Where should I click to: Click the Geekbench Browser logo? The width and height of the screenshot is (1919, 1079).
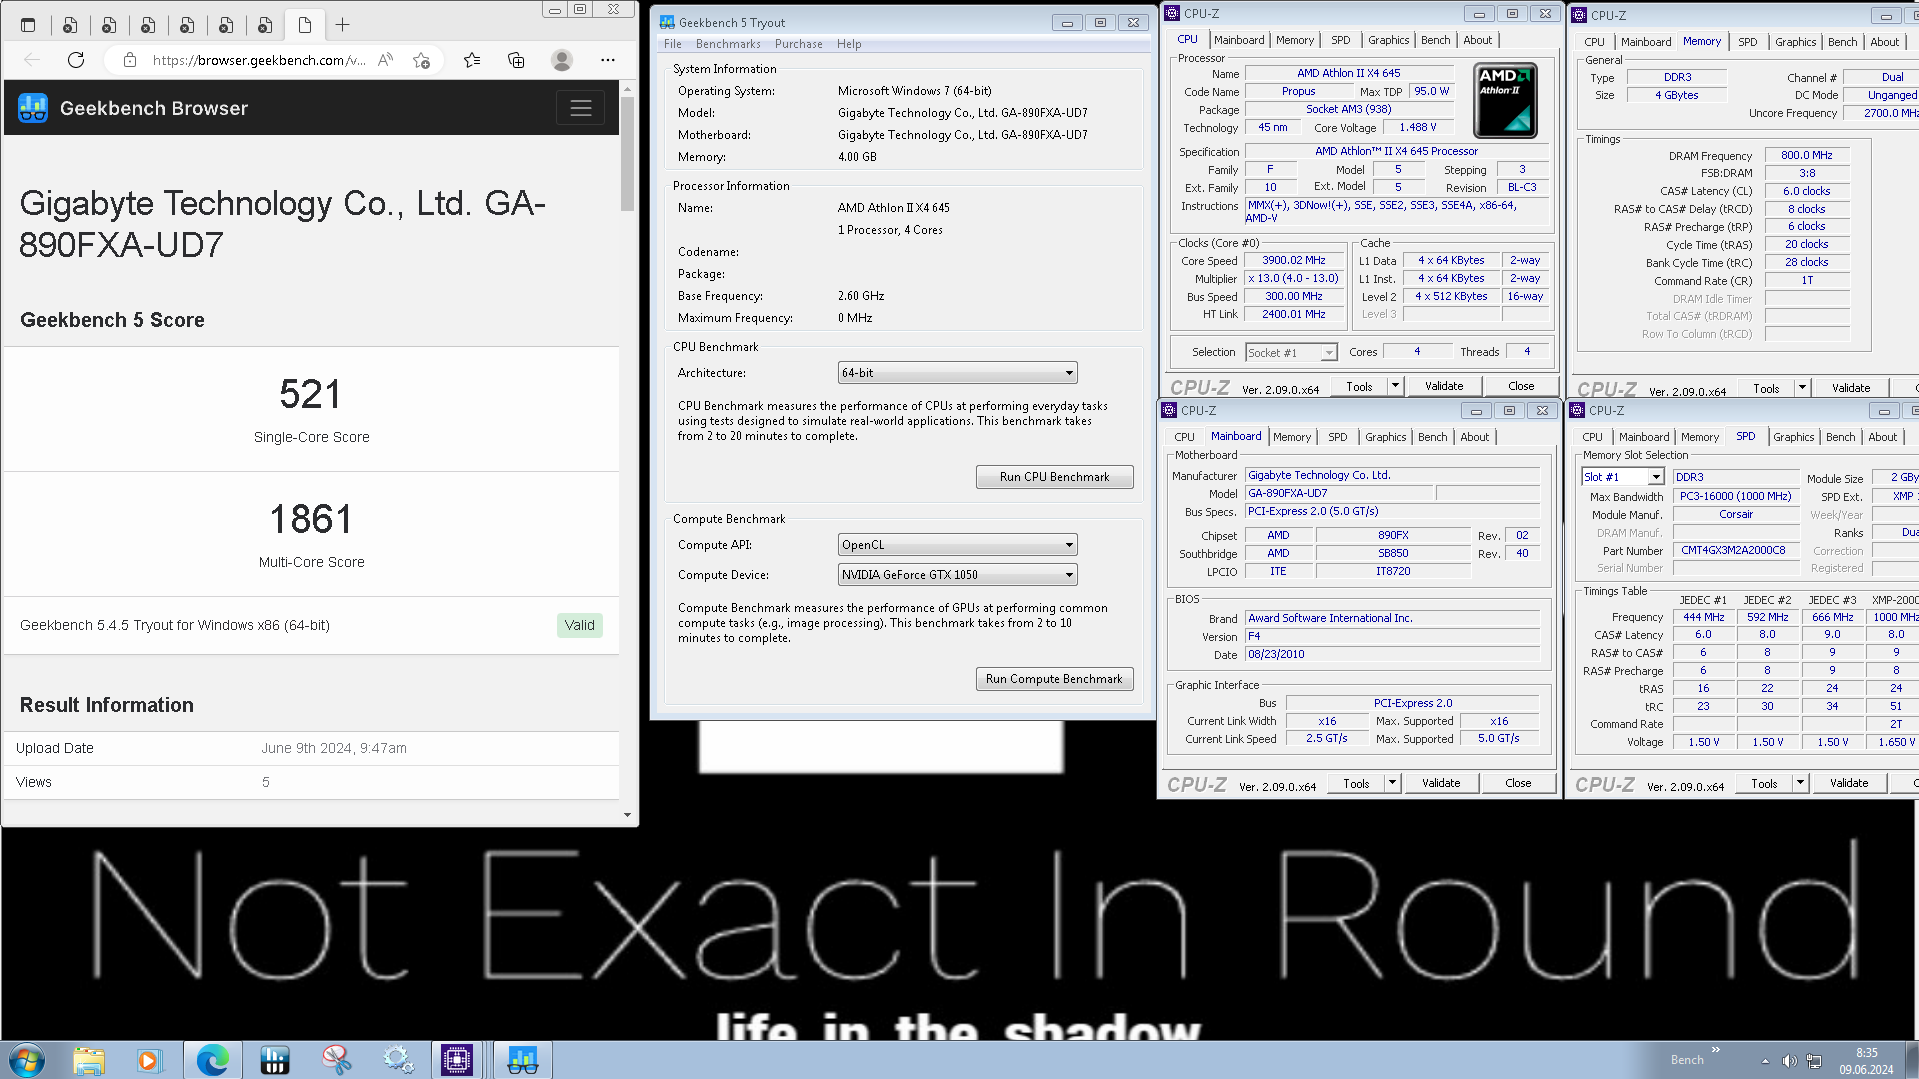click(x=33, y=108)
